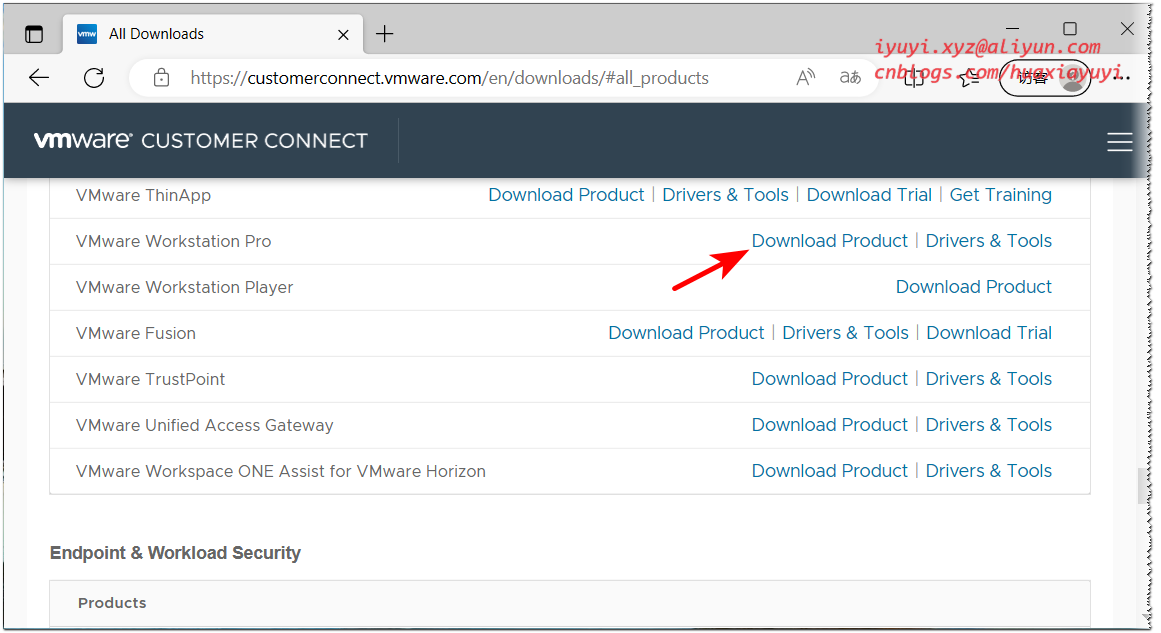1161x633 pixels.
Task: Open Drivers & Tools for VMware ThinApp
Action: [x=725, y=194]
